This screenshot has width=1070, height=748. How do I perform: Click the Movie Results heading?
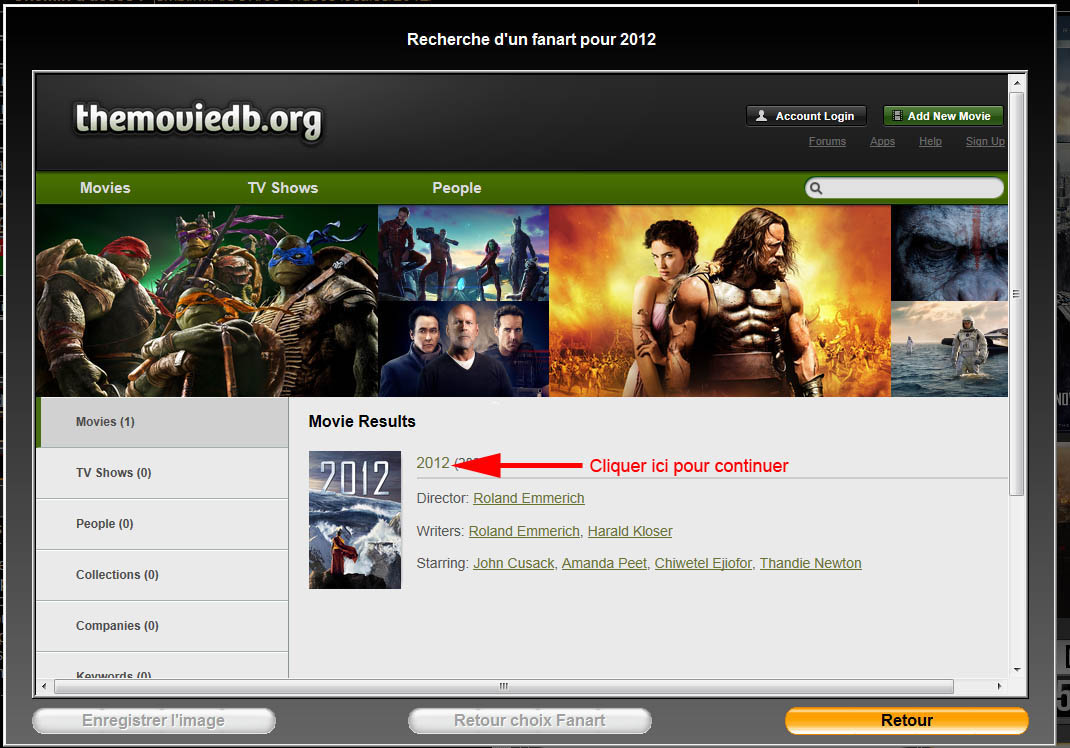coord(362,421)
